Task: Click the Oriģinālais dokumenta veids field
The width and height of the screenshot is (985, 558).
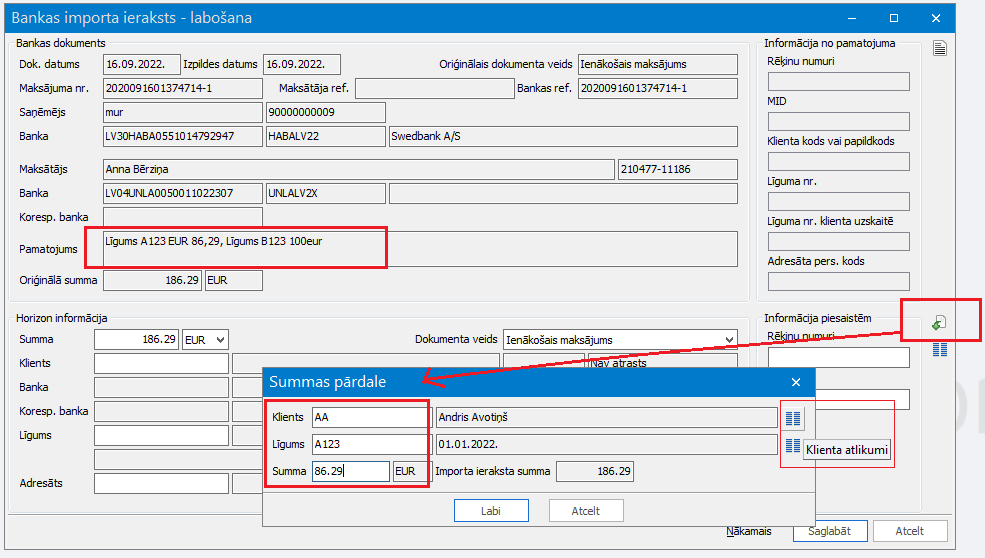Action: click(x=658, y=64)
